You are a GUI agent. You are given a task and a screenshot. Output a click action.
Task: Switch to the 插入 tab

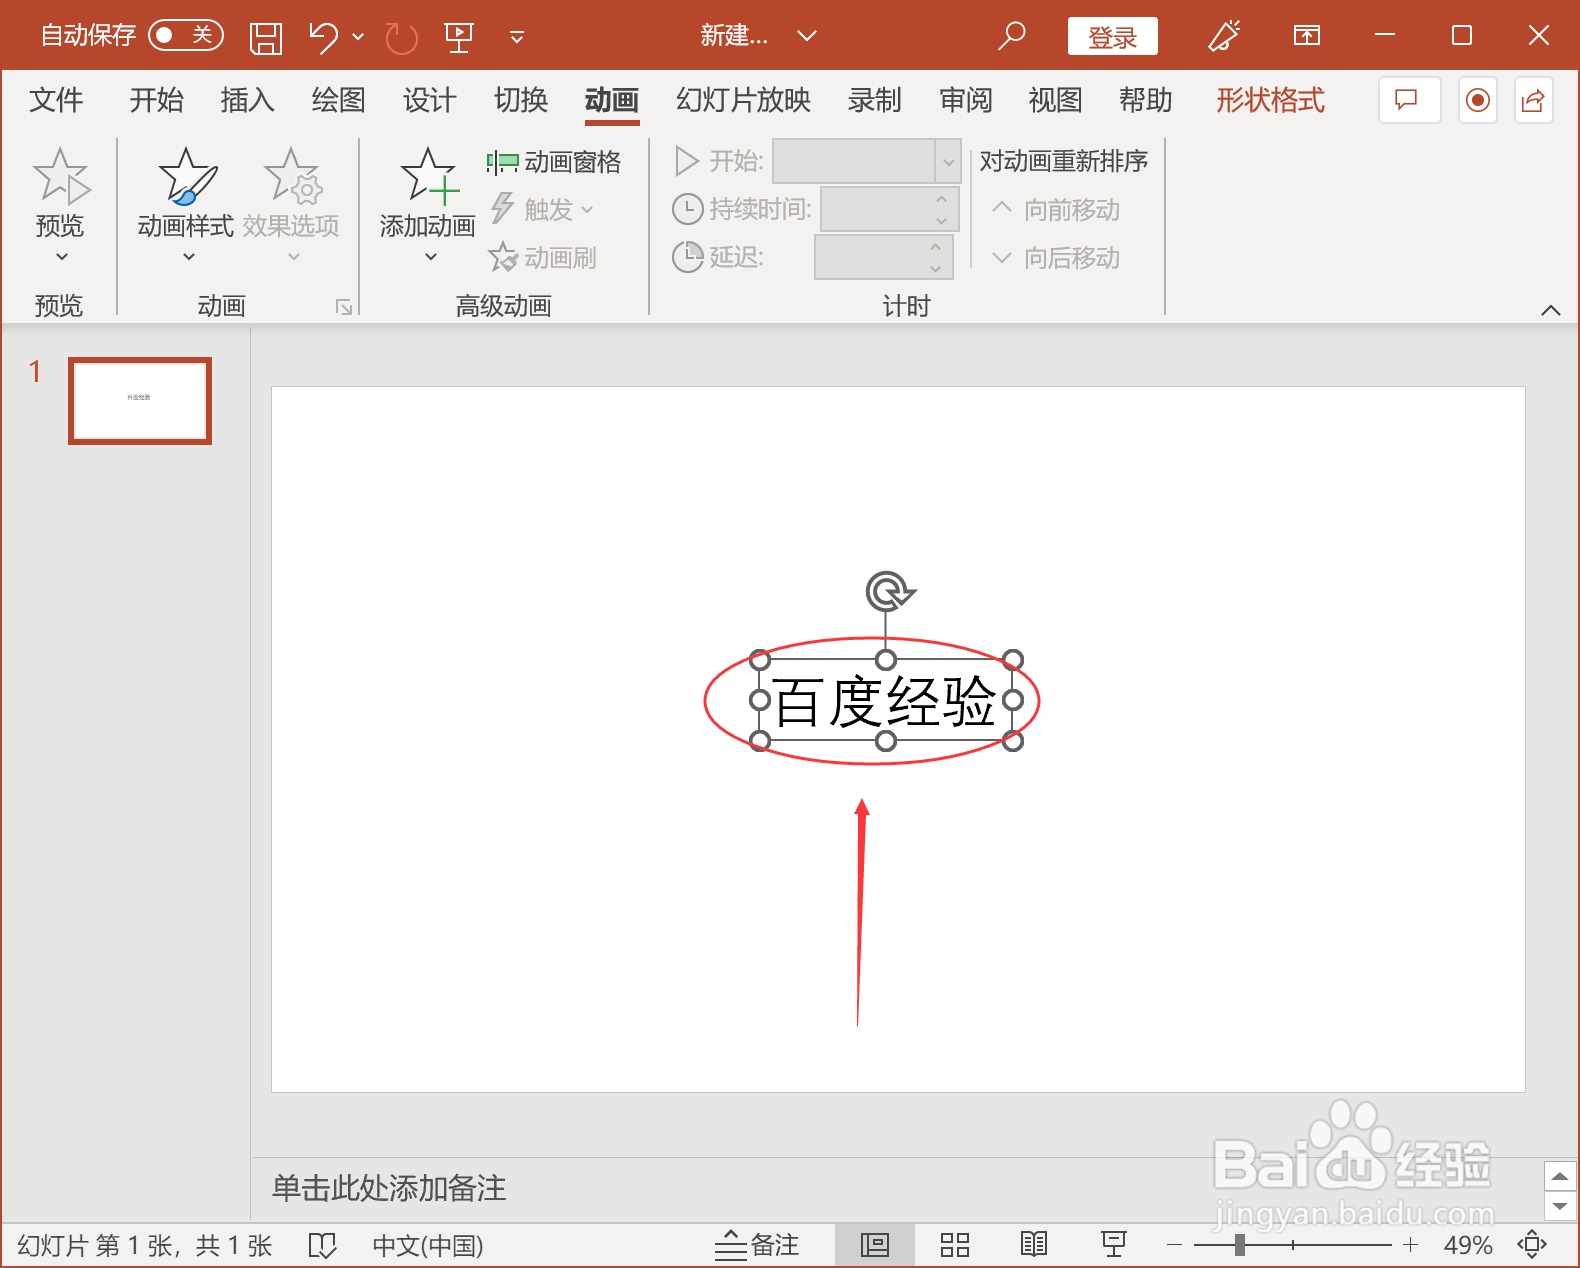[247, 100]
